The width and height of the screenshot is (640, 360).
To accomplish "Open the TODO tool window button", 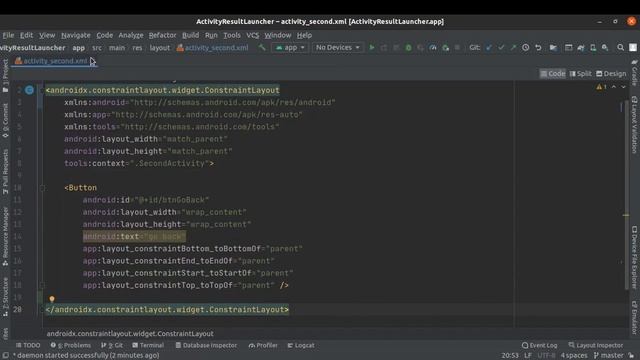I will point(28,345).
